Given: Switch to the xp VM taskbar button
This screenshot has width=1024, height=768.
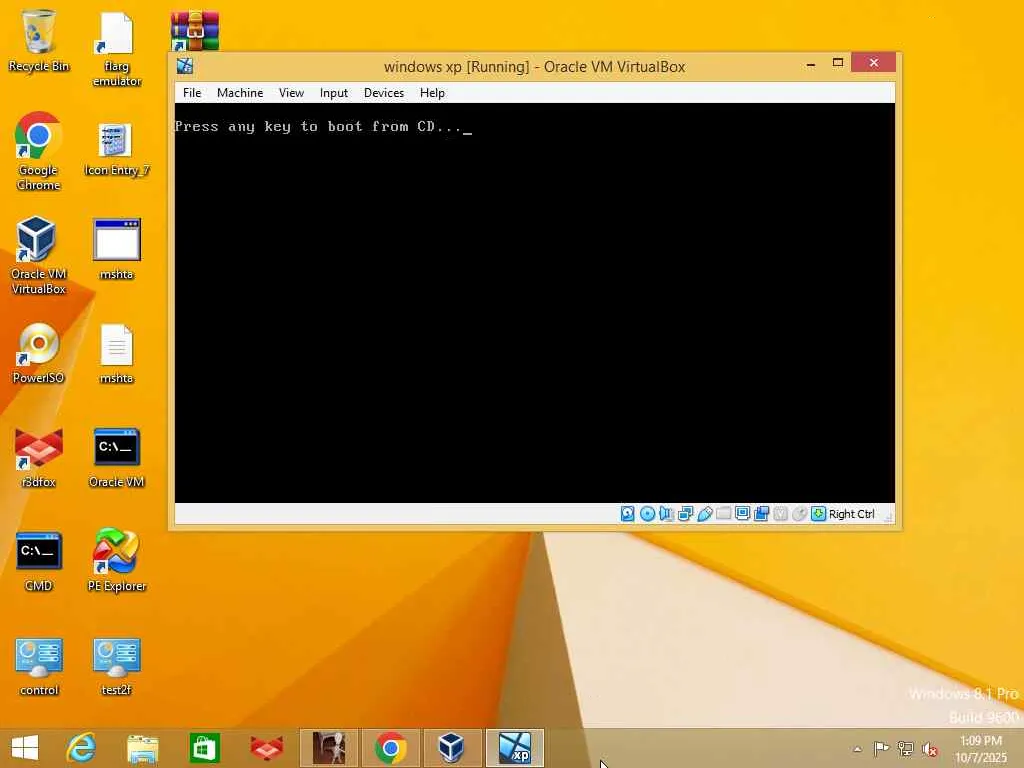Looking at the screenshot, I should (515, 748).
